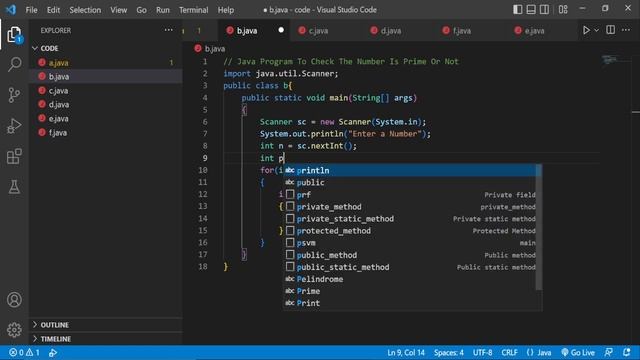Change end of line sequence CRLF
The image size is (640, 360).
509,352
